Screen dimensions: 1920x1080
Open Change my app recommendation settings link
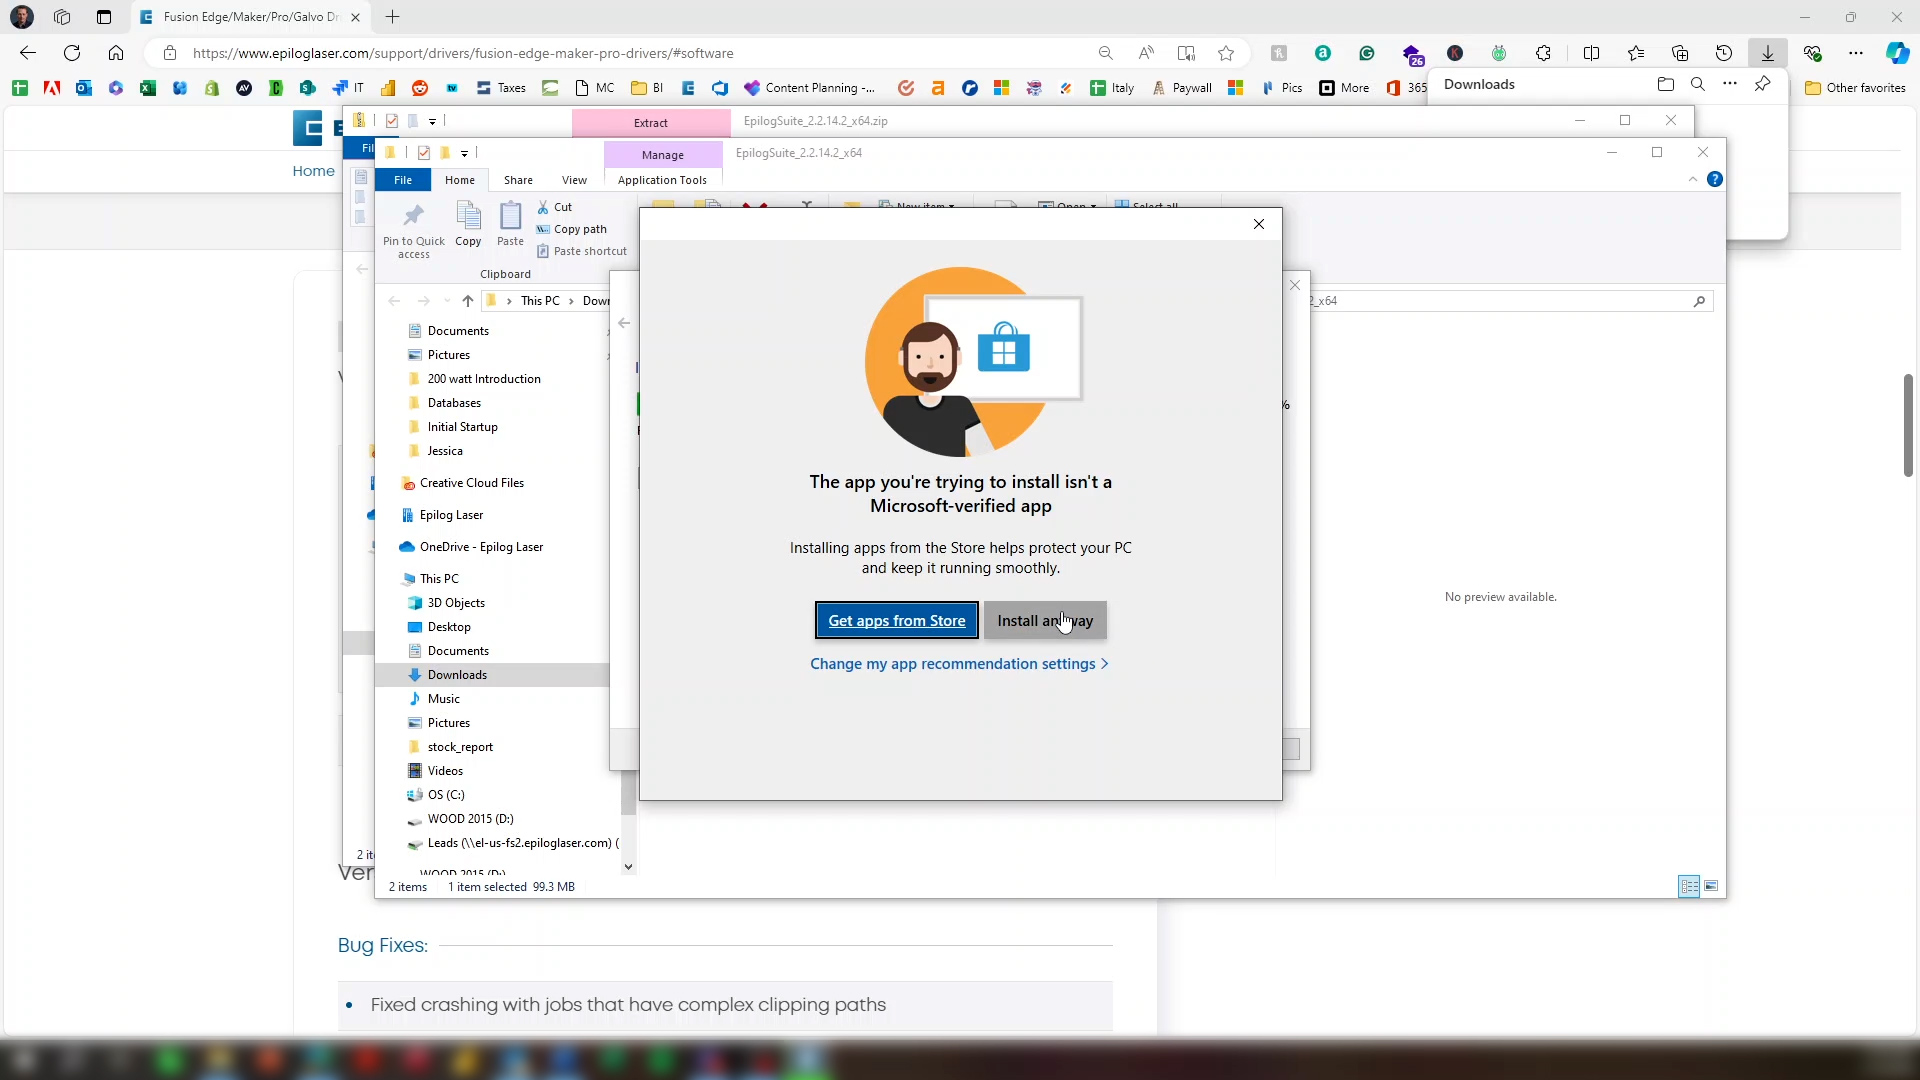pos(958,664)
